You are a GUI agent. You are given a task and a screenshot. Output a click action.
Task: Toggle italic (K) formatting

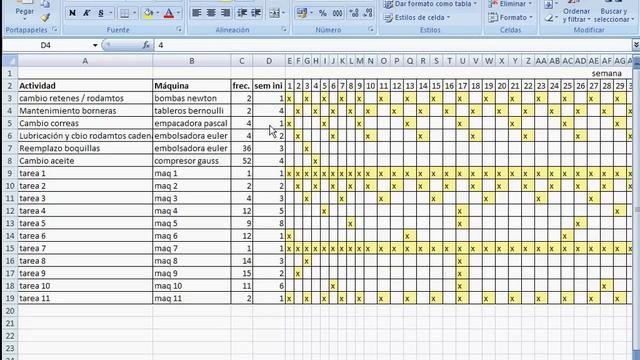(x=87, y=13)
